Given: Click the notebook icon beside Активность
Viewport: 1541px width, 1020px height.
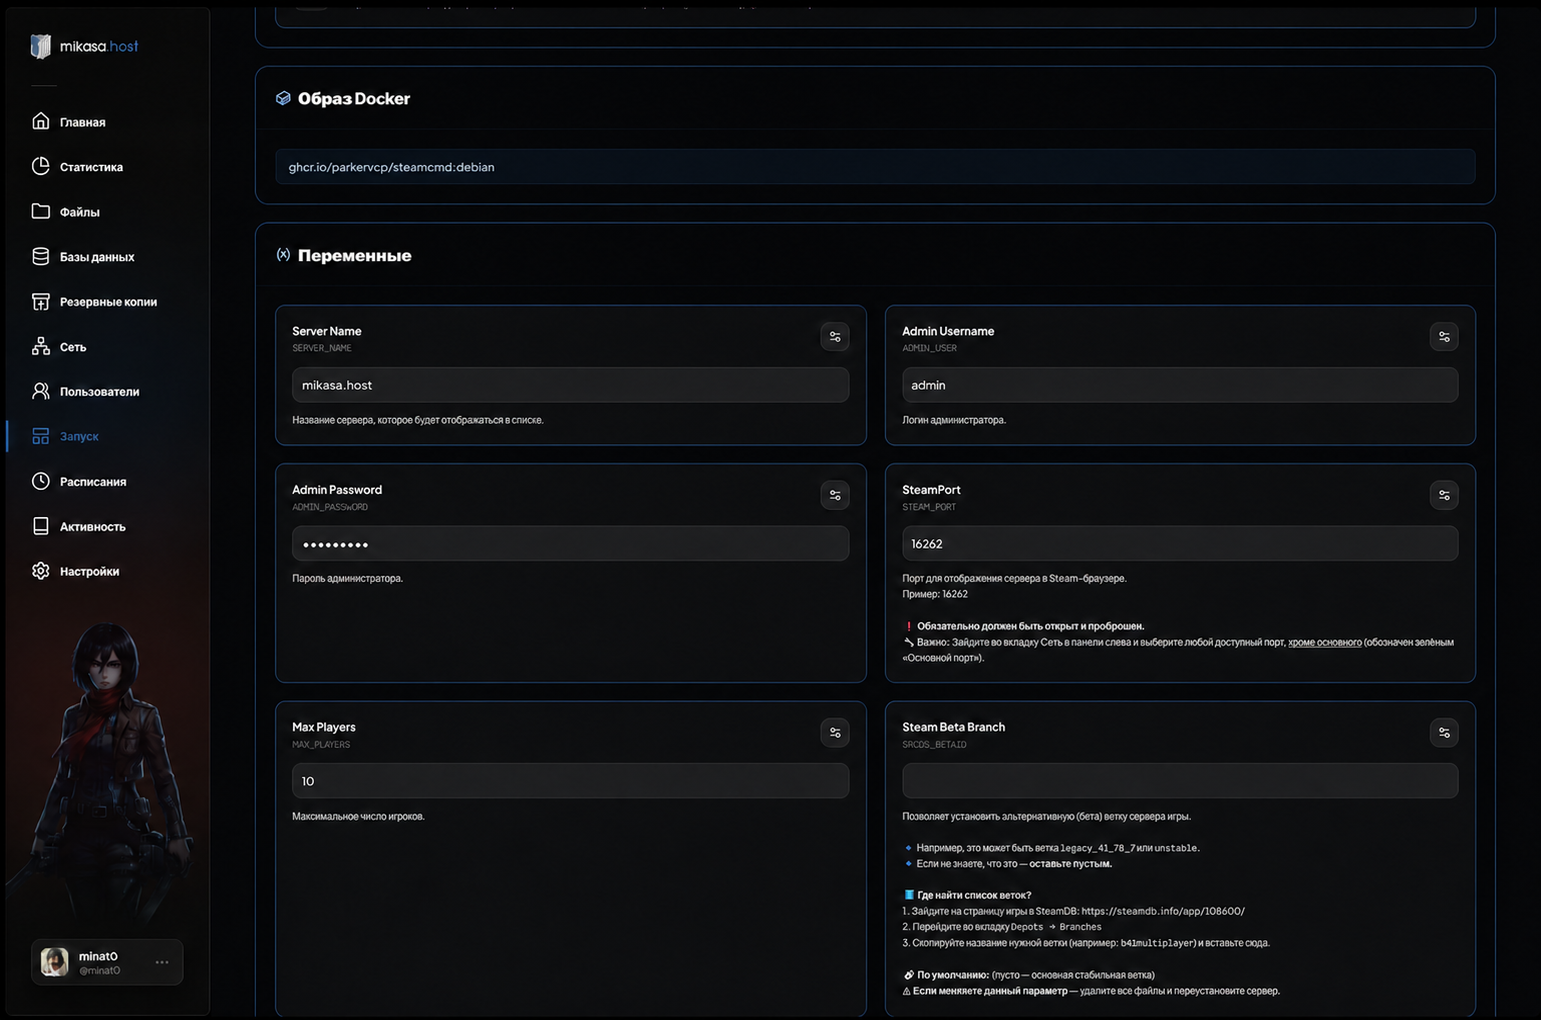Looking at the screenshot, I should pyautogui.click(x=40, y=526).
